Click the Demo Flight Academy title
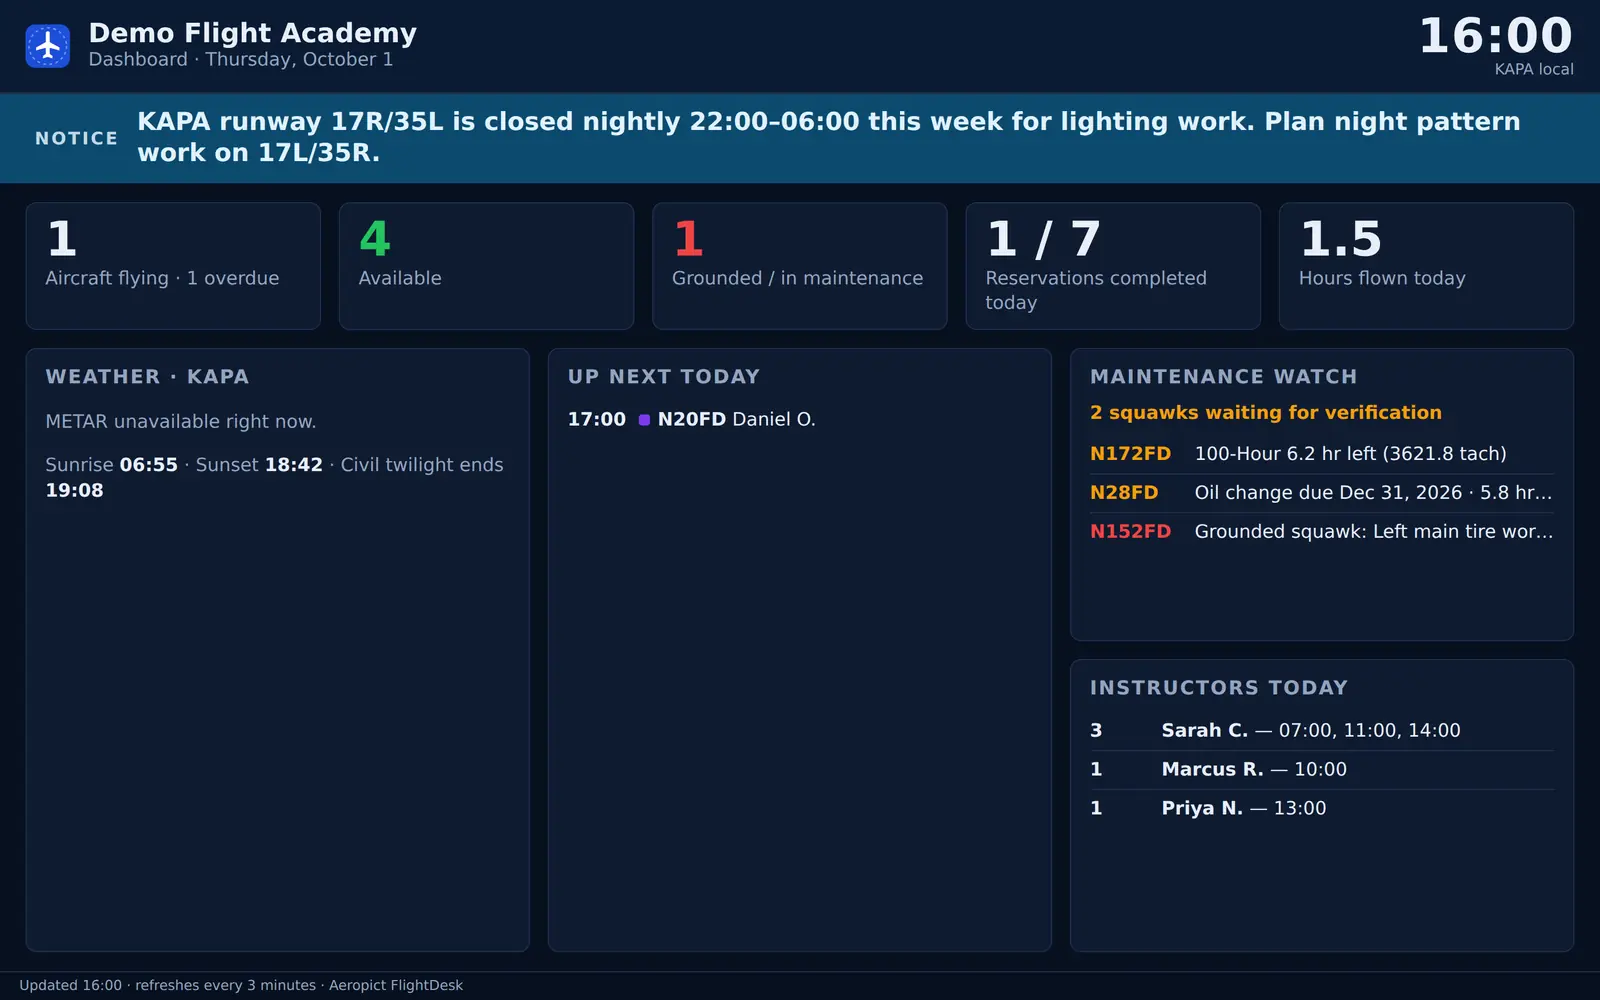Viewport: 1600px width, 1000px height. click(x=253, y=33)
